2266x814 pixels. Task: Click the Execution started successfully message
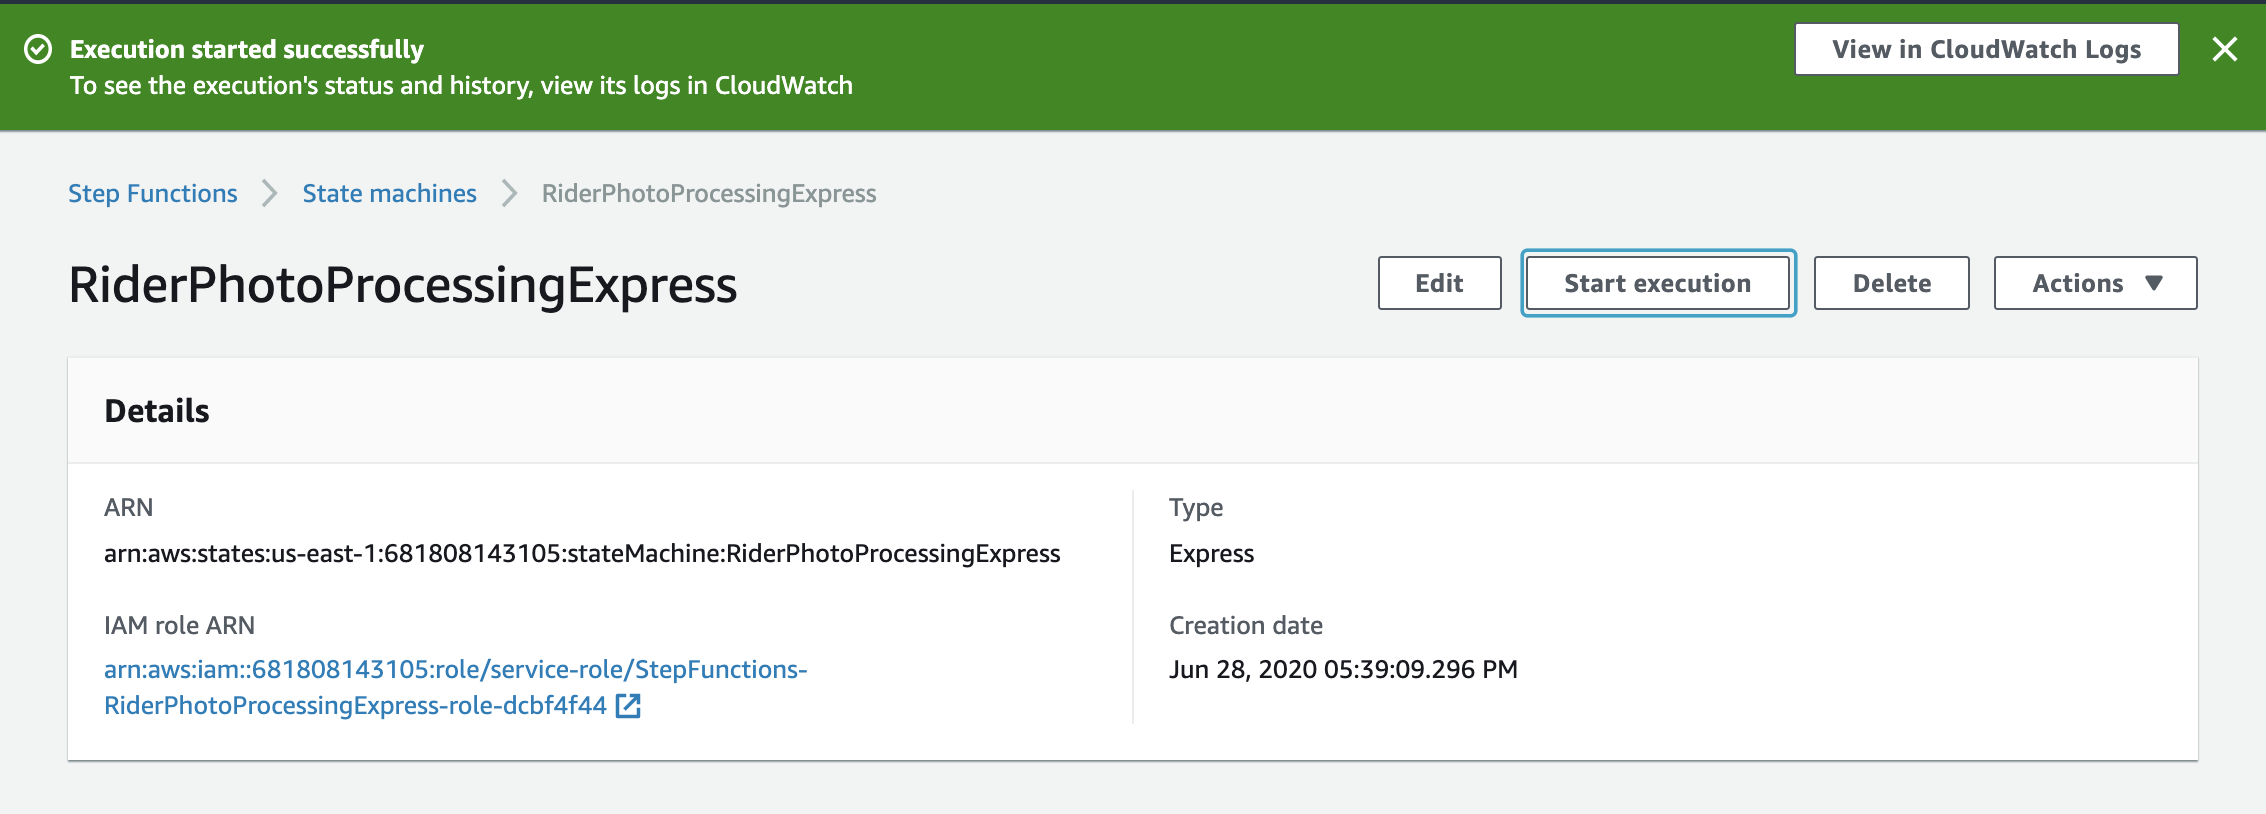coord(247,49)
